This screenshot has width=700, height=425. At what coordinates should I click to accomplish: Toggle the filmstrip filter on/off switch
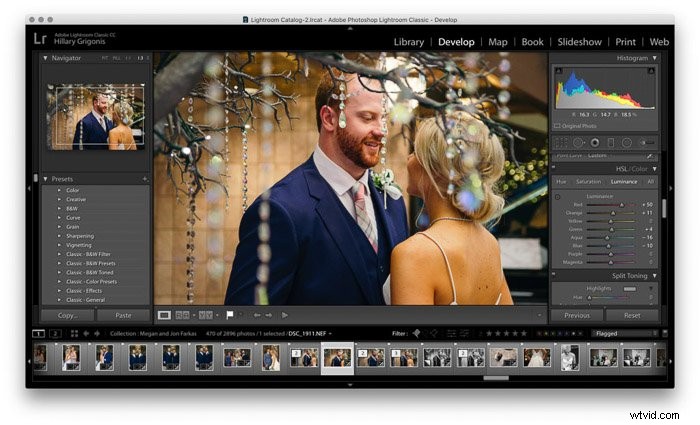click(x=665, y=333)
